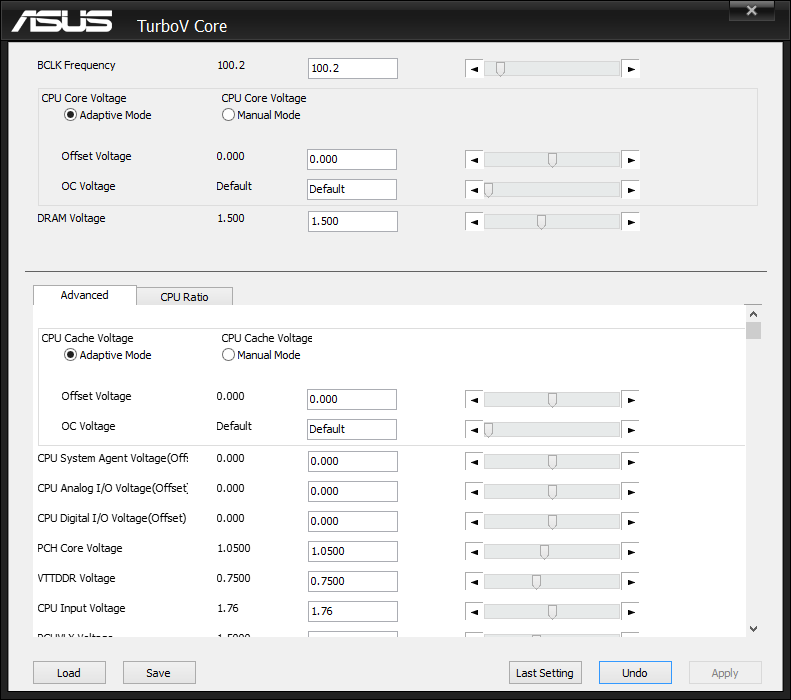
Task: Select Manual Mode for CPU Core Voltage
Action: (x=229, y=115)
